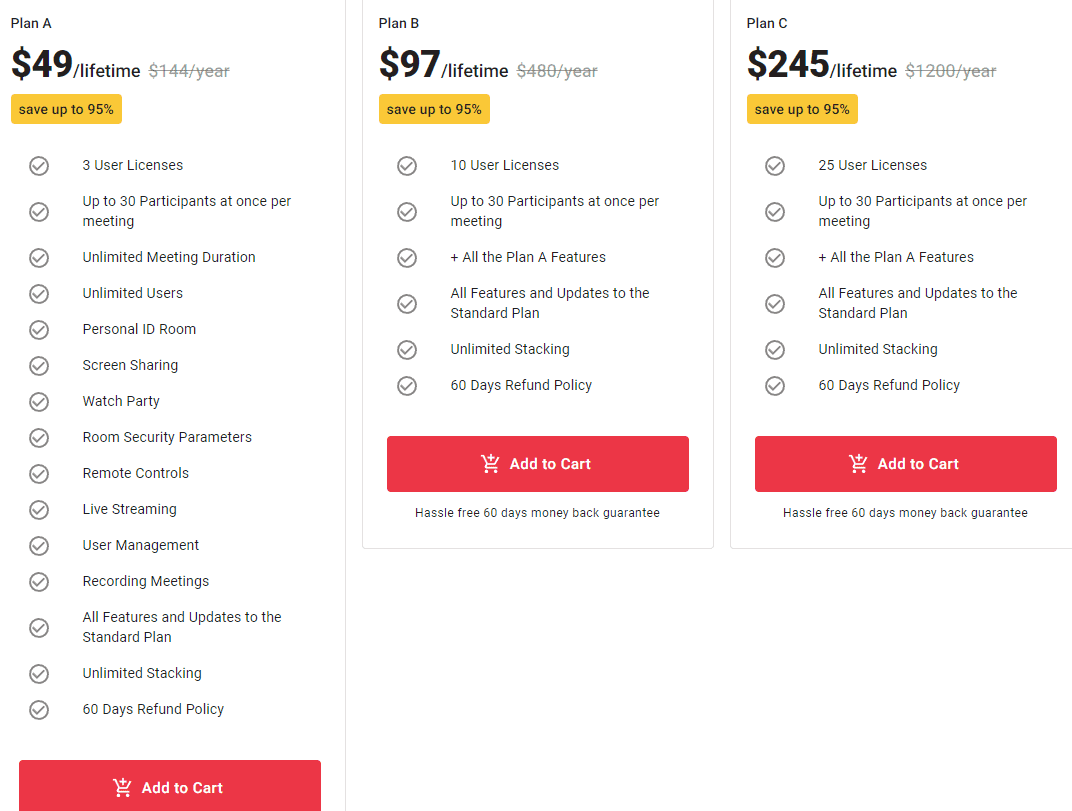Viewport: 1072px width, 811px height.
Task: Click Plan B save up to 95% badge
Action: [434, 109]
